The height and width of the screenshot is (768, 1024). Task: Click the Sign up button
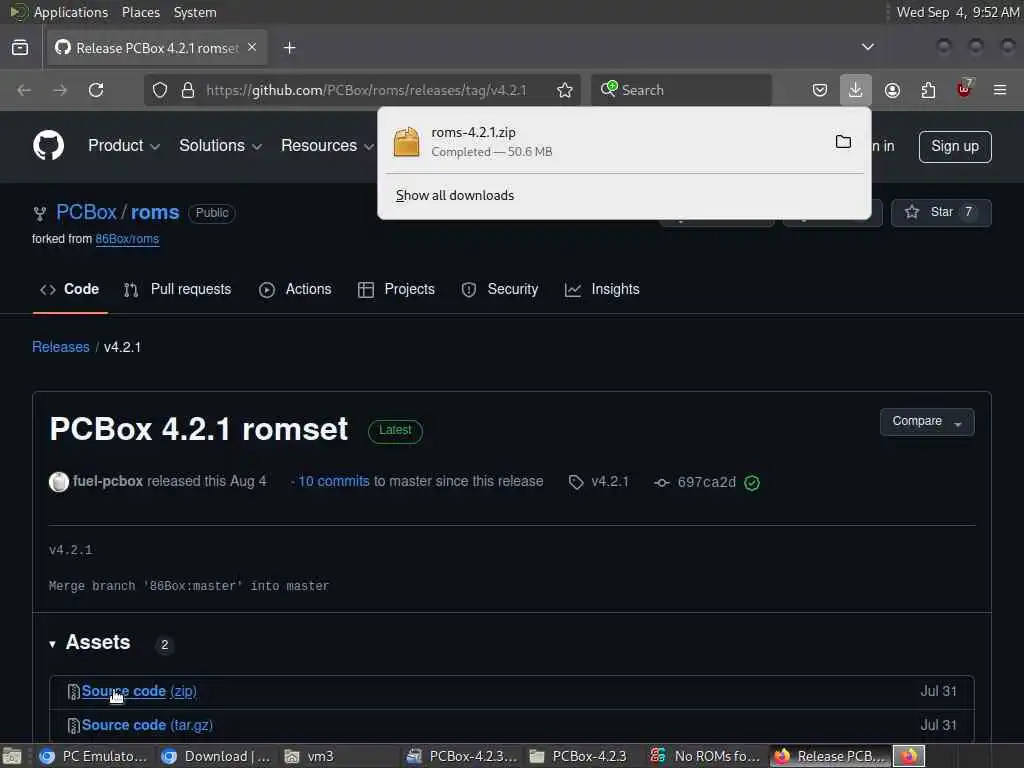tap(955, 146)
